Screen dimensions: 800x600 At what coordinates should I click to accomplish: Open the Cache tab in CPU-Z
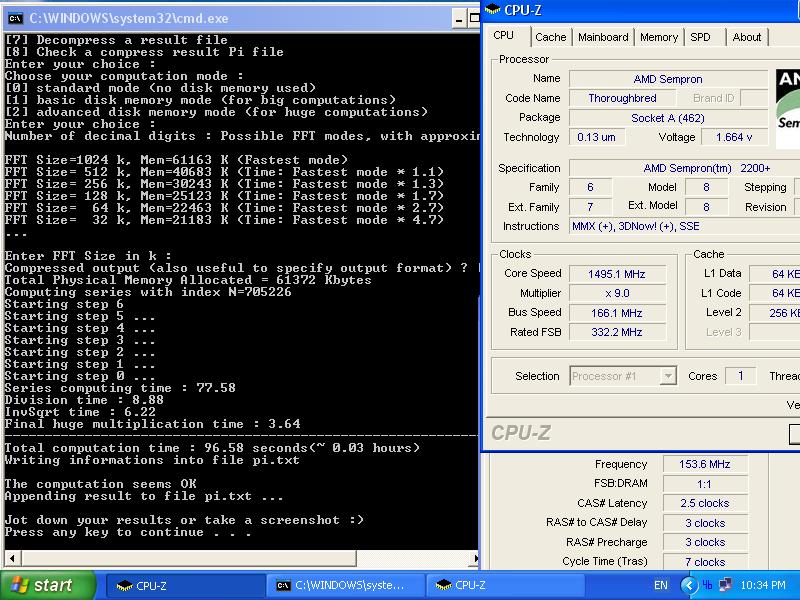click(551, 37)
